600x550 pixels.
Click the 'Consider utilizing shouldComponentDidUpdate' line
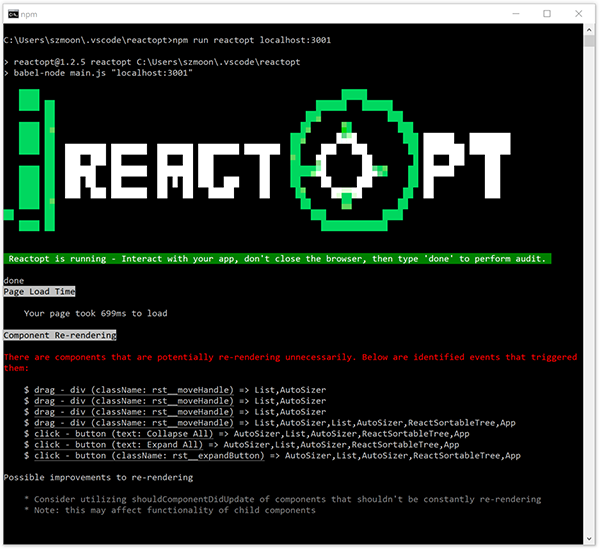pyautogui.click(x=283, y=499)
